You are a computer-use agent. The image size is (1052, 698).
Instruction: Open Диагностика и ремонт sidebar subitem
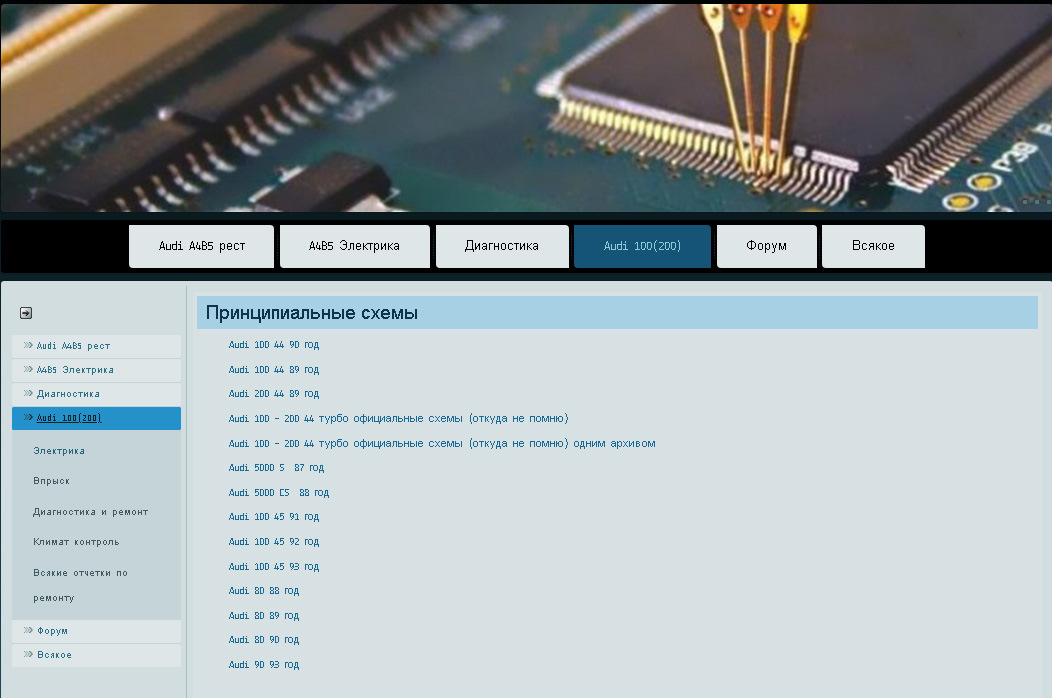tap(90, 512)
